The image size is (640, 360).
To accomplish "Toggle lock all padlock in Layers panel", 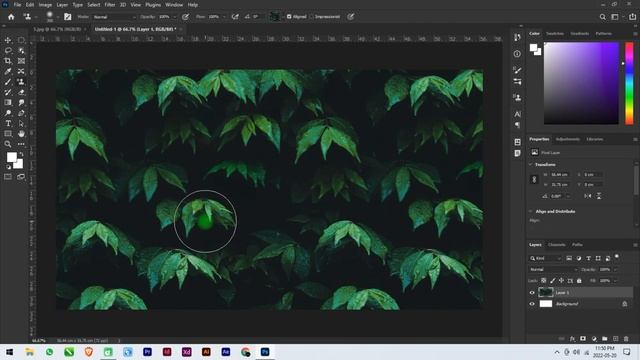I will coord(579,280).
